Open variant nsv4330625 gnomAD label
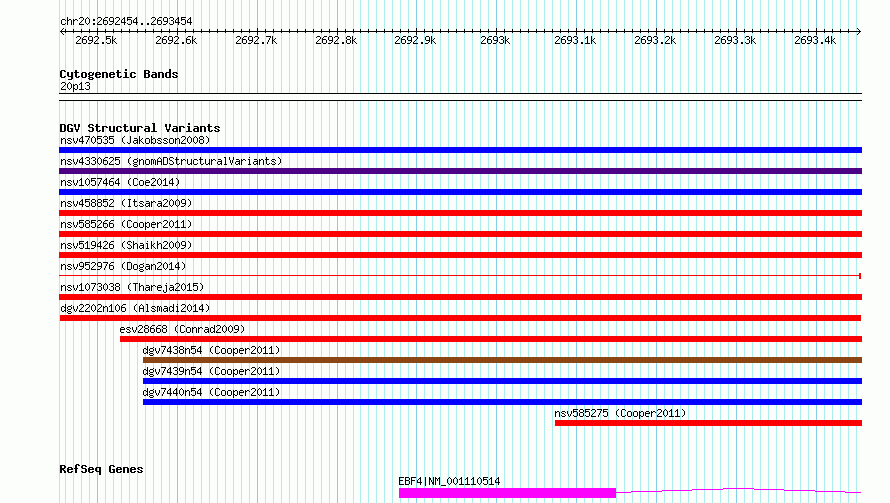This screenshot has height=503, width=890. pyautogui.click(x=171, y=161)
